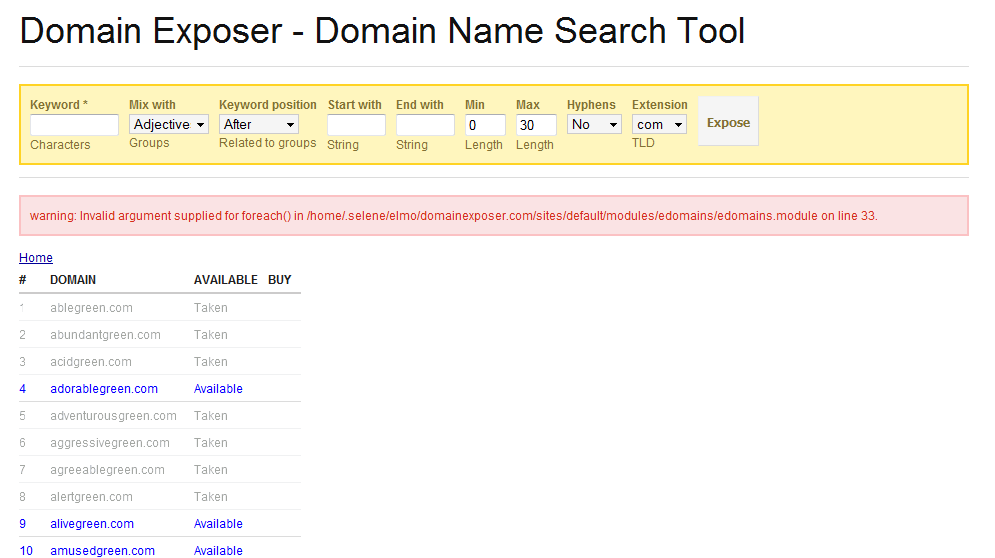The height and width of the screenshot is (558, 995).
Task: Follow the Home breadcrumb link
Action: pyautogui.click(x=36, y=258)
